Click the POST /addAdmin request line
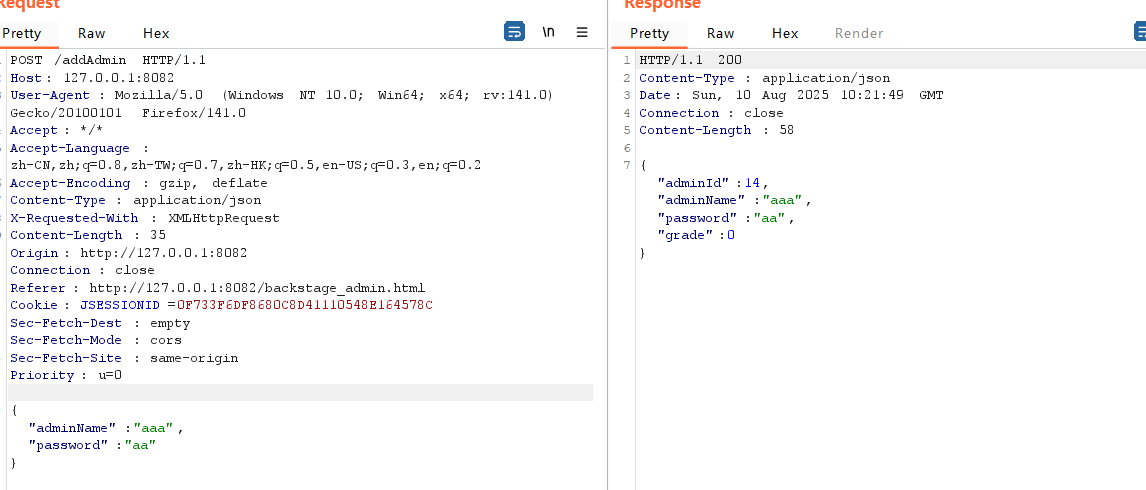 pyautogui.click(x=107, y=60)
